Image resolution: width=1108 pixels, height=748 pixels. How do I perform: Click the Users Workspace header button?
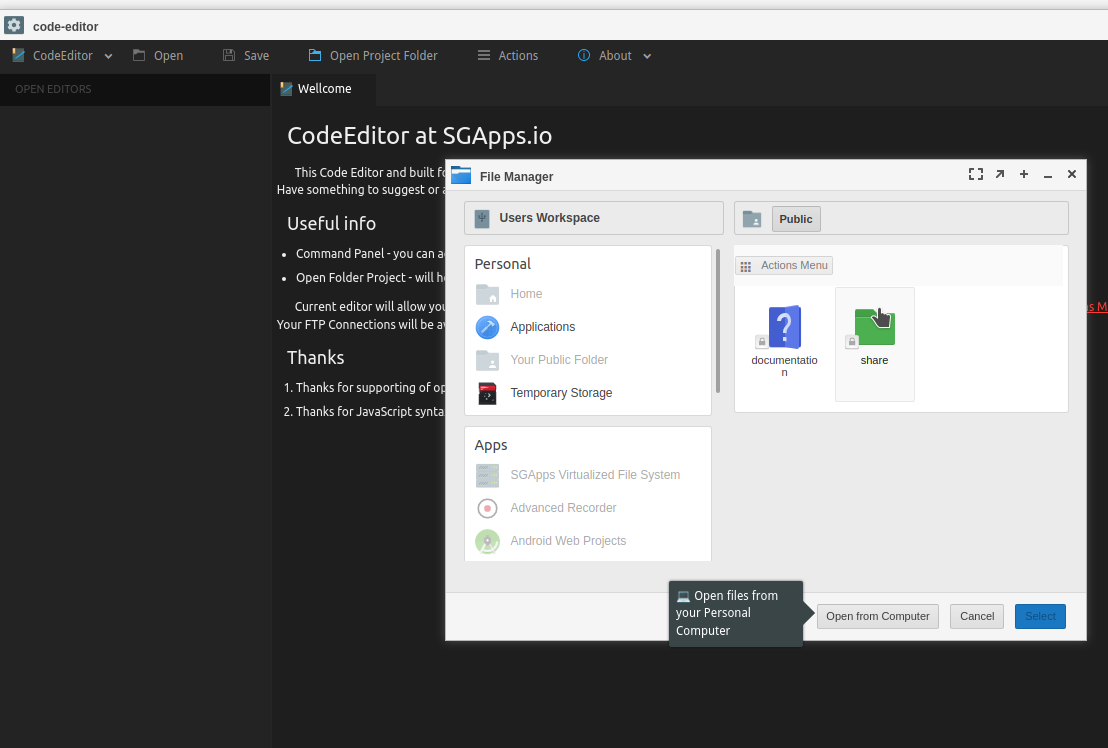point(594,218)
